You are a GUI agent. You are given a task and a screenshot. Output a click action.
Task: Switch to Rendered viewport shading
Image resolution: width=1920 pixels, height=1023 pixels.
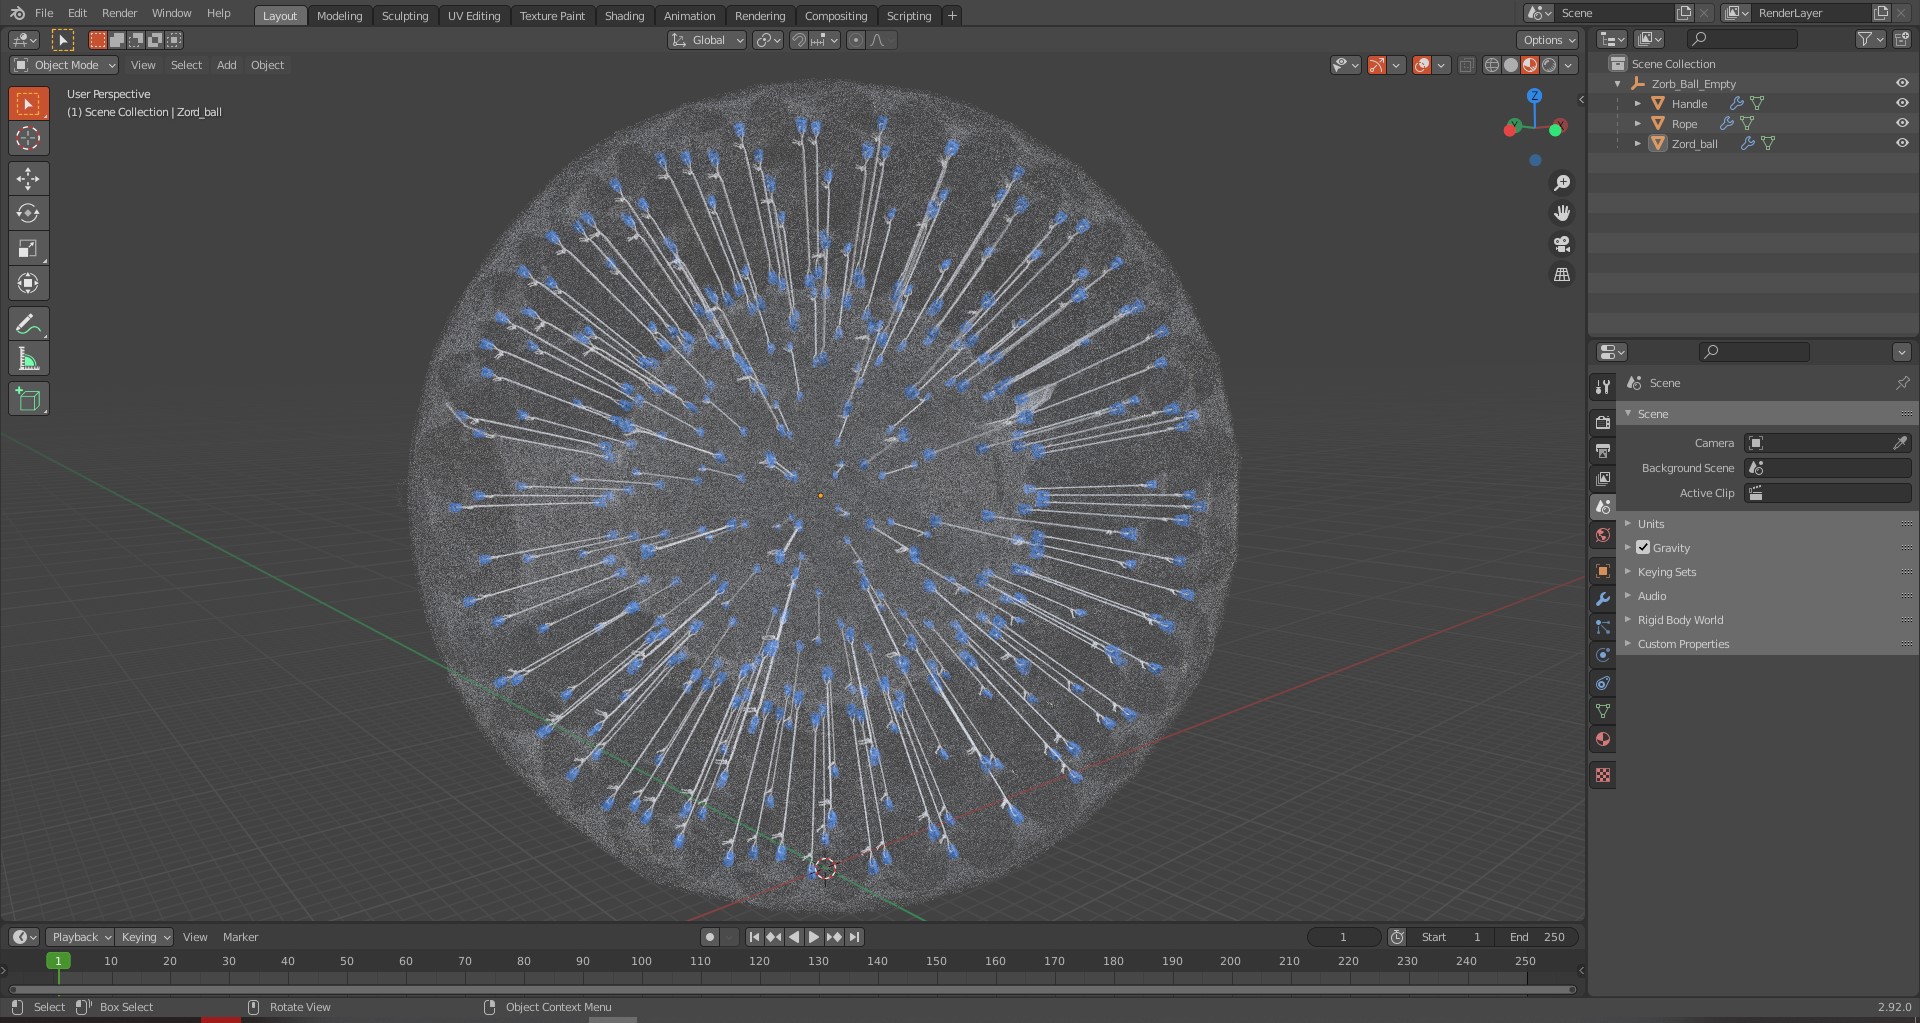[x=1549, y=65]
